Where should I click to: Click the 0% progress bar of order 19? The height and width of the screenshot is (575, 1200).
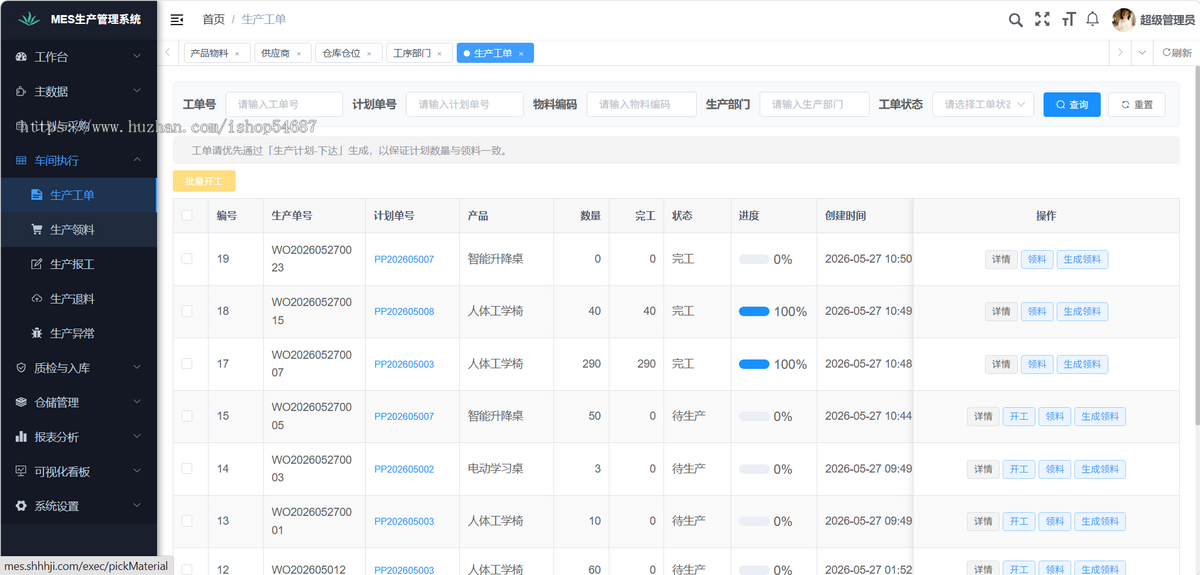pos(754,259)
